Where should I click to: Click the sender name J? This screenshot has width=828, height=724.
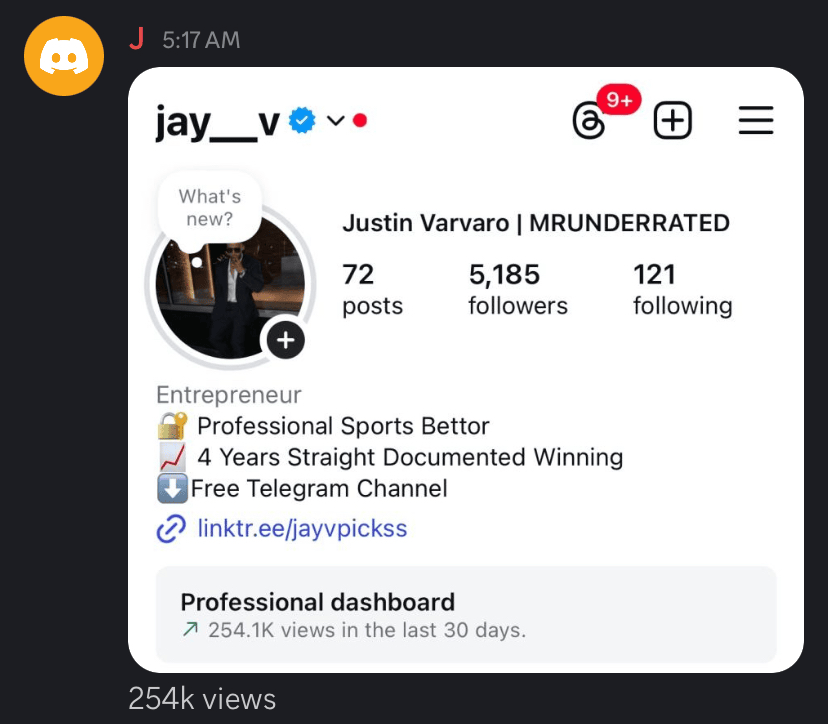137,40
